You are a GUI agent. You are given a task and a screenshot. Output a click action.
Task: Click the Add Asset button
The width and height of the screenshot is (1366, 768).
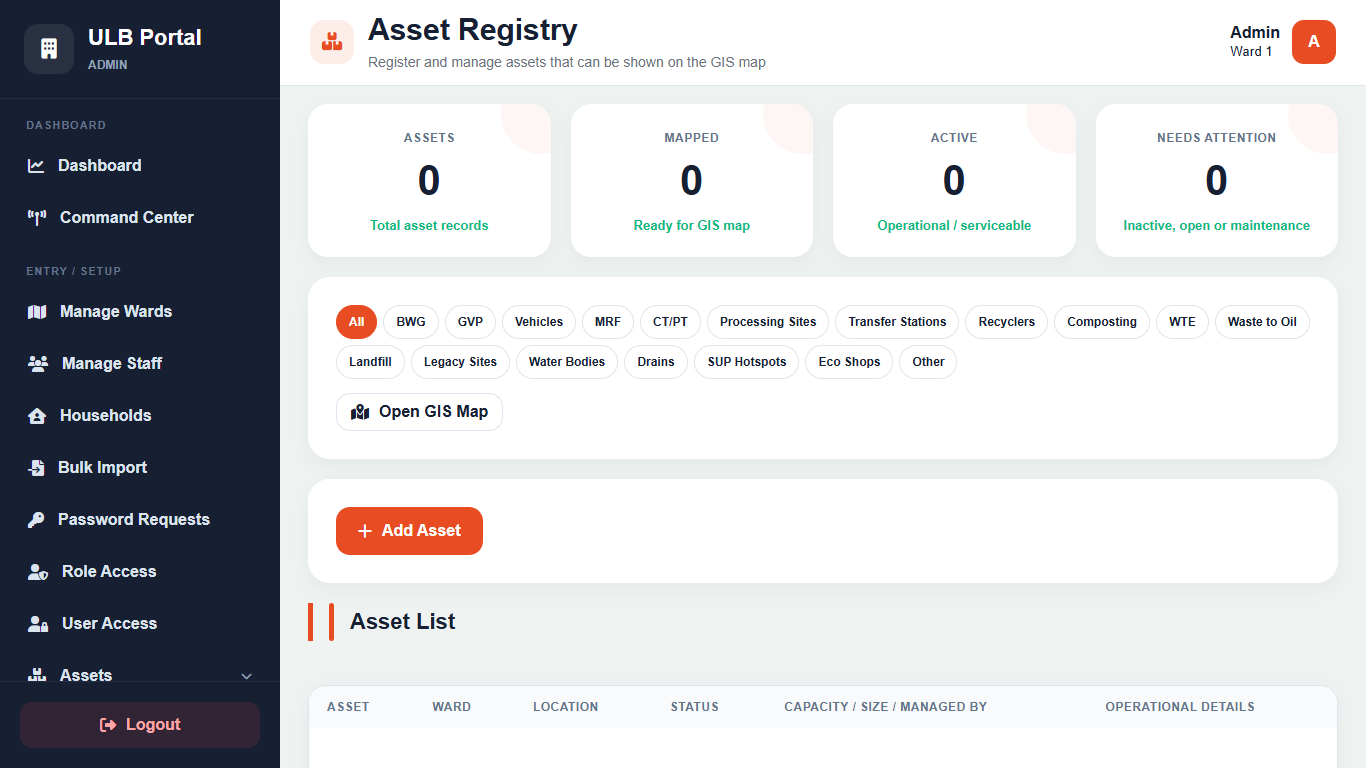pos(409,531)
